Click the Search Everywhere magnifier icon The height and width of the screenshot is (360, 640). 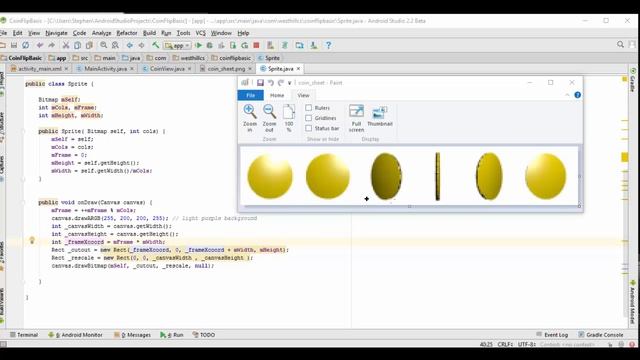[x=620, y=44]
